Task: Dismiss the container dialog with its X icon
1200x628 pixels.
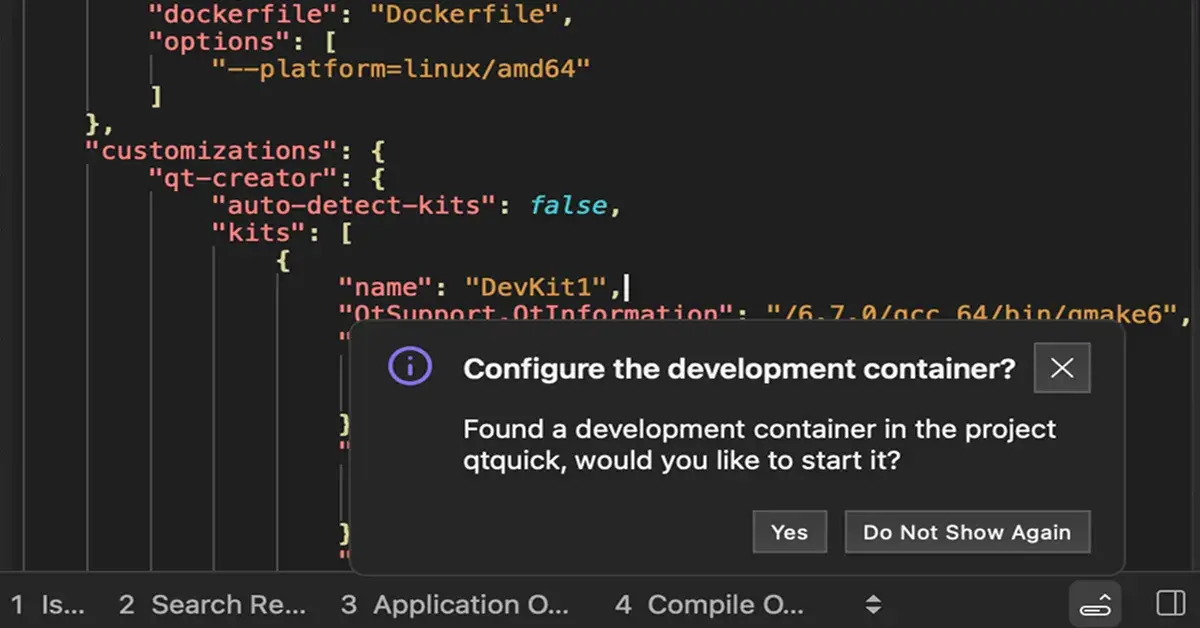Action: [x=1062, y=368]
